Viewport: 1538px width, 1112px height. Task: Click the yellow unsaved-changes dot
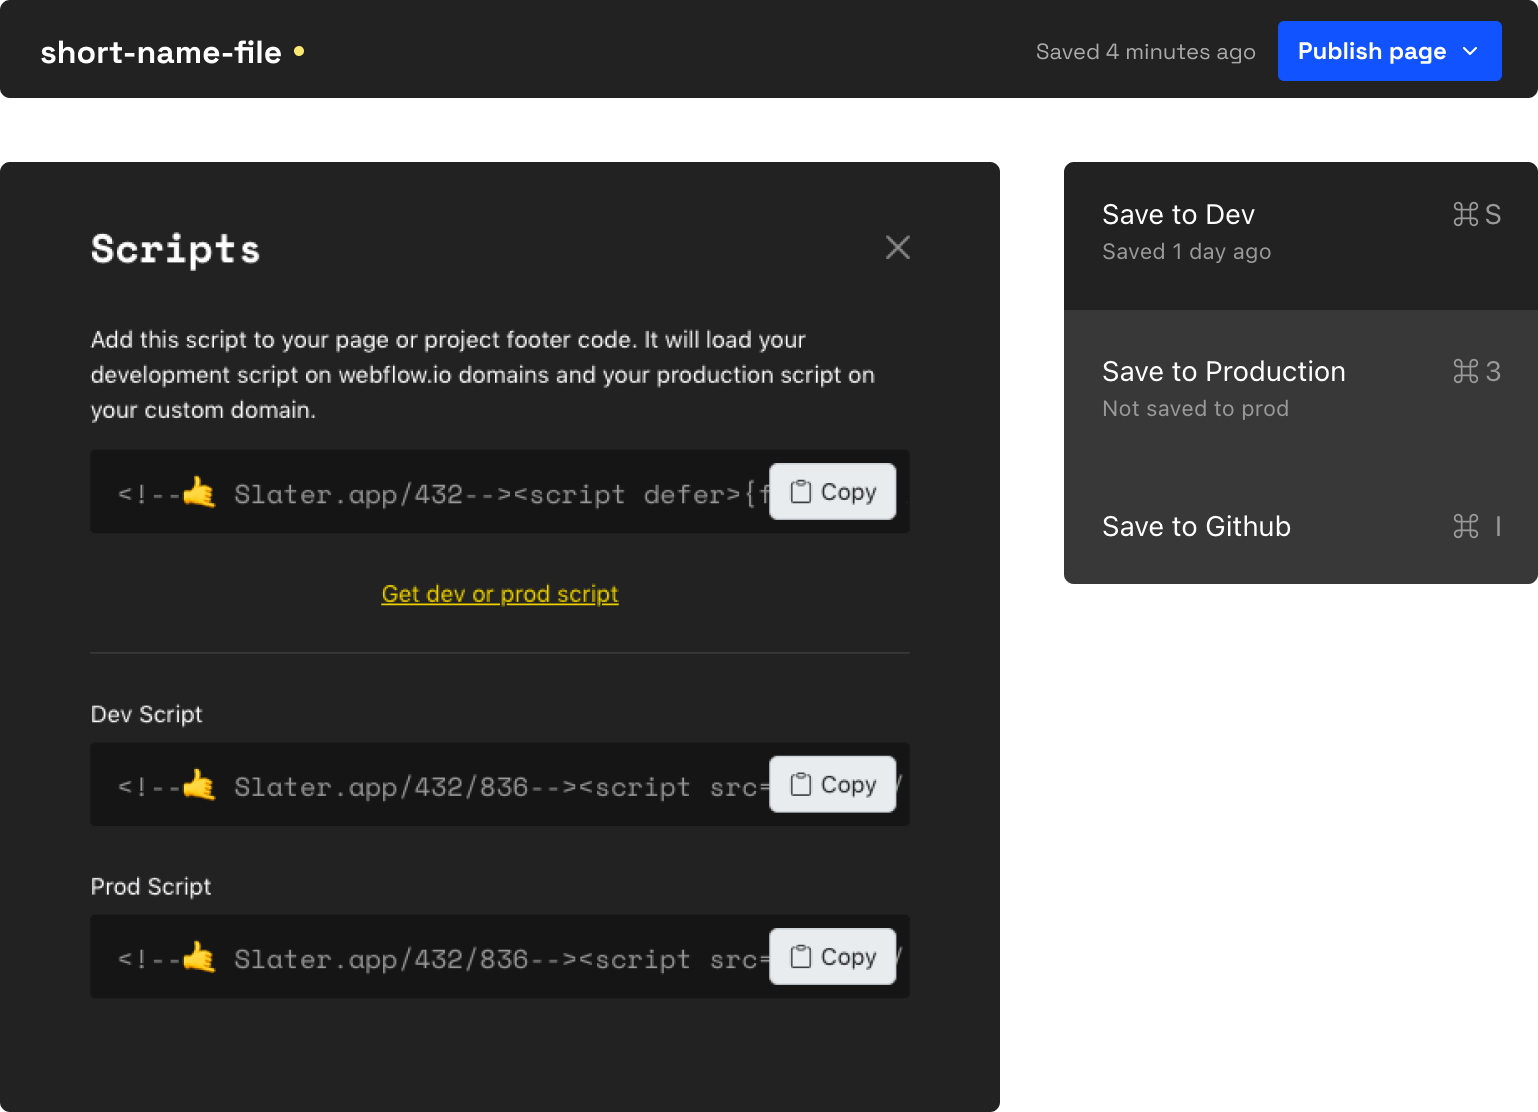click(x=299, y=50)
